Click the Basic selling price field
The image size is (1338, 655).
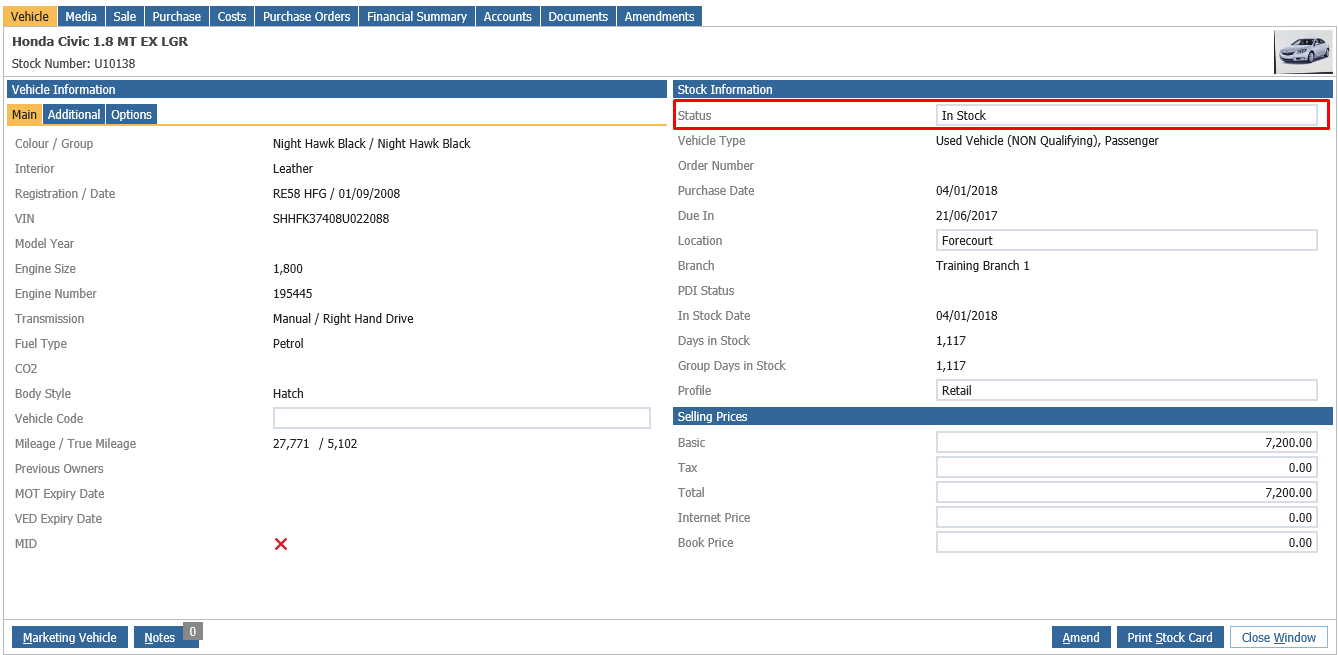click(1127, 443)
